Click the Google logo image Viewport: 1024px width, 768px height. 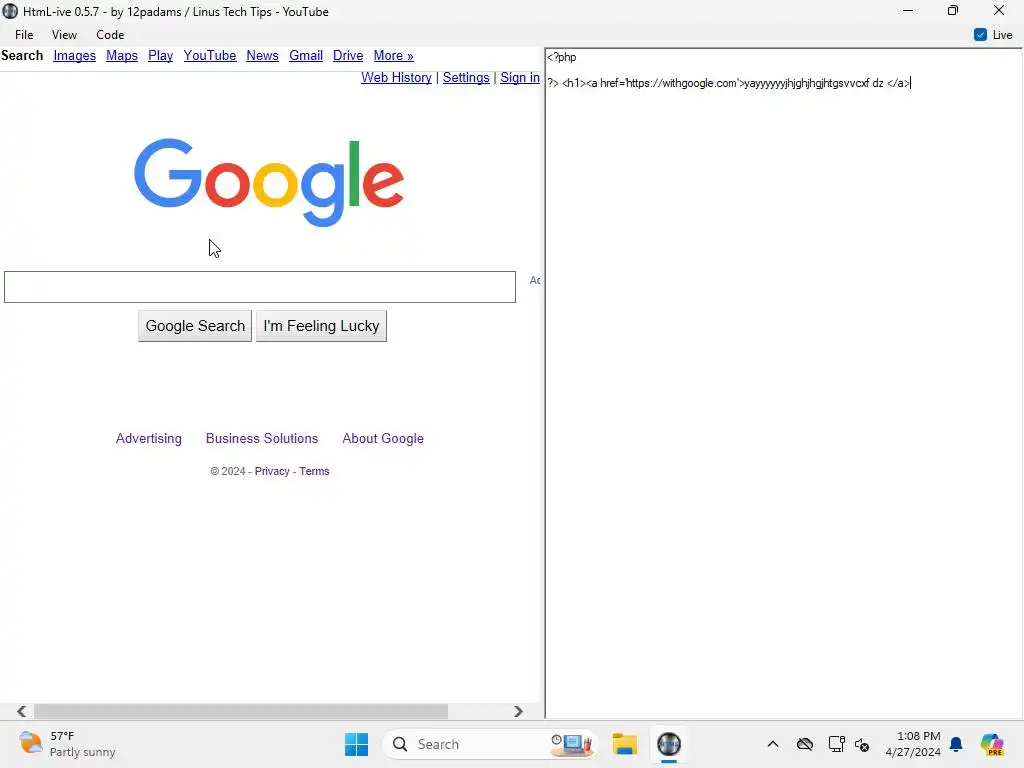pos(269,182)
